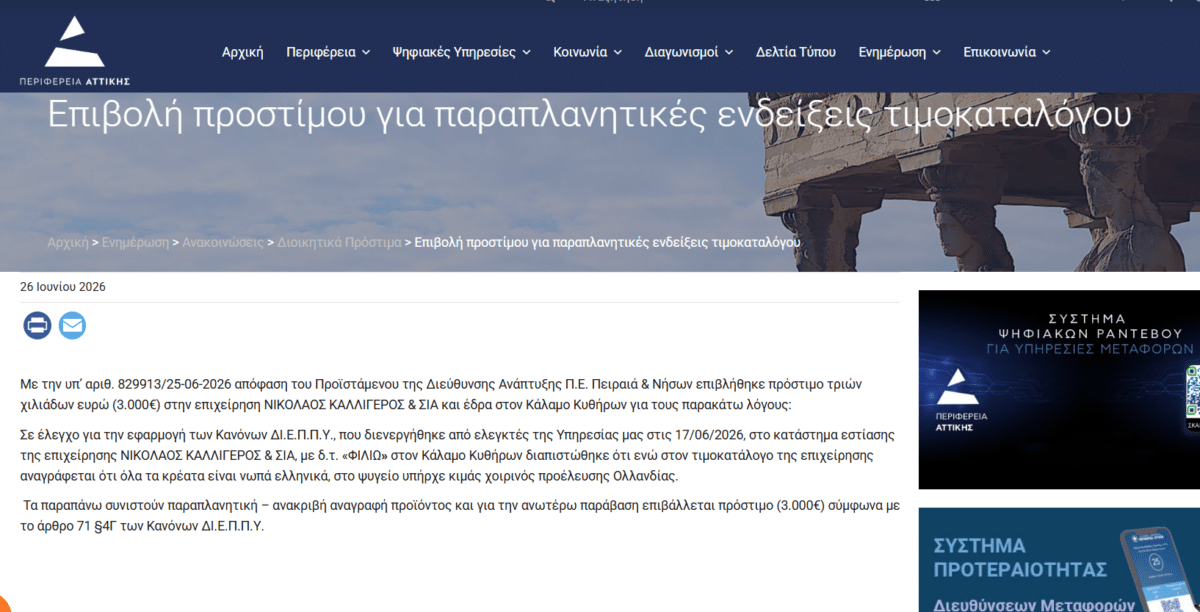Print the announcement with the printer icon
This screenshot has height=612, width=1200.
coord(37,326)
